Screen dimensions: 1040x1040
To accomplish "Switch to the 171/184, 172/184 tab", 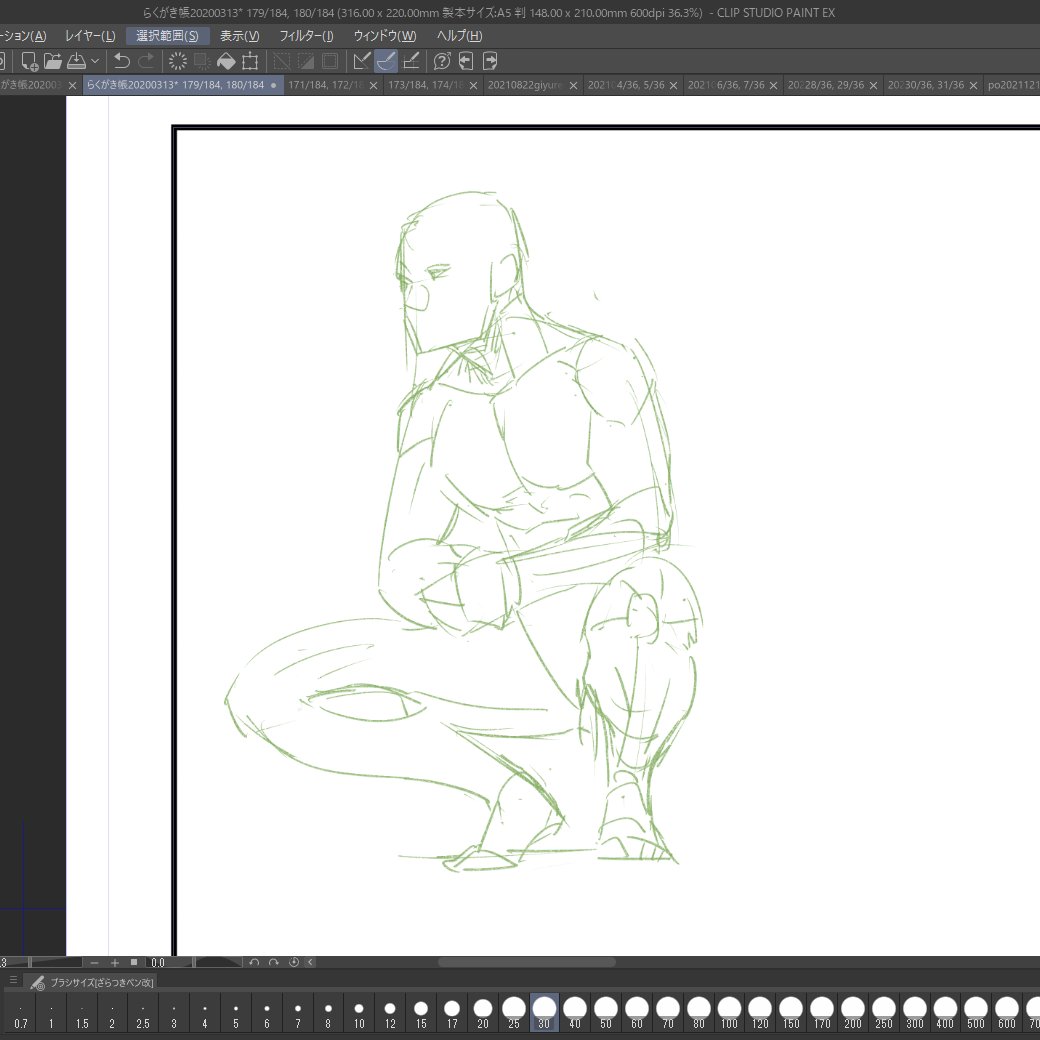I will [326, 85].
